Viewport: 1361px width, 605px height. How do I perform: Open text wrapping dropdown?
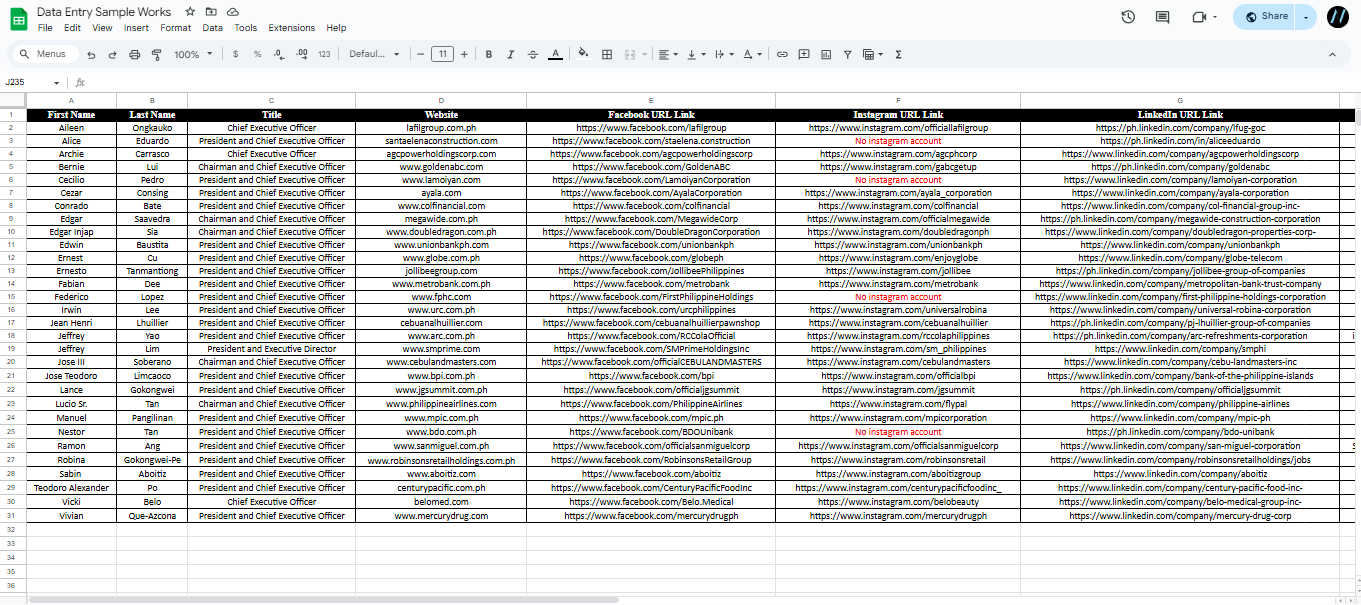[725, 54]
